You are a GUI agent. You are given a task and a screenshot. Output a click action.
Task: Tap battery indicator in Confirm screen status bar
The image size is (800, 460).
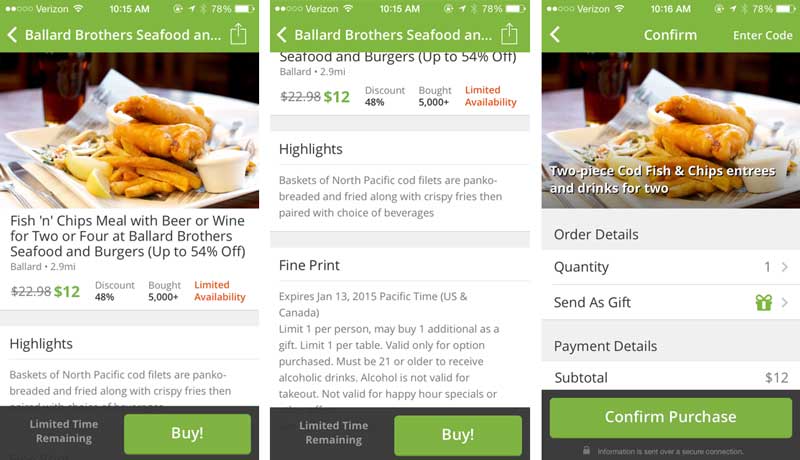click(x=786, y=9)
